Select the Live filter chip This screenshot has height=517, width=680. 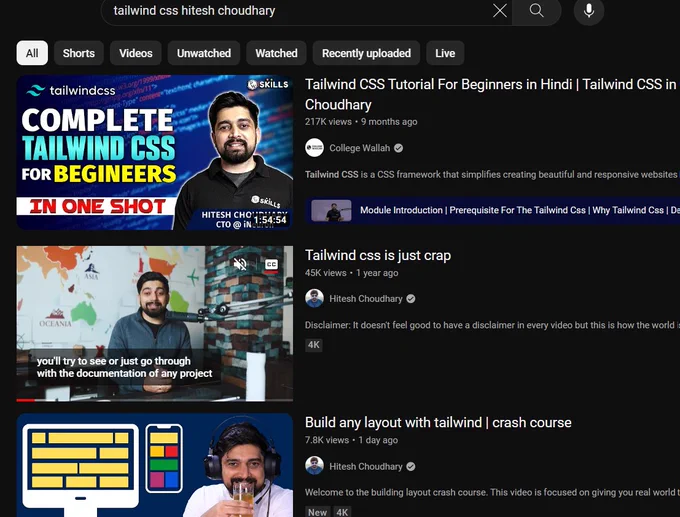click(x=445, y=53)
